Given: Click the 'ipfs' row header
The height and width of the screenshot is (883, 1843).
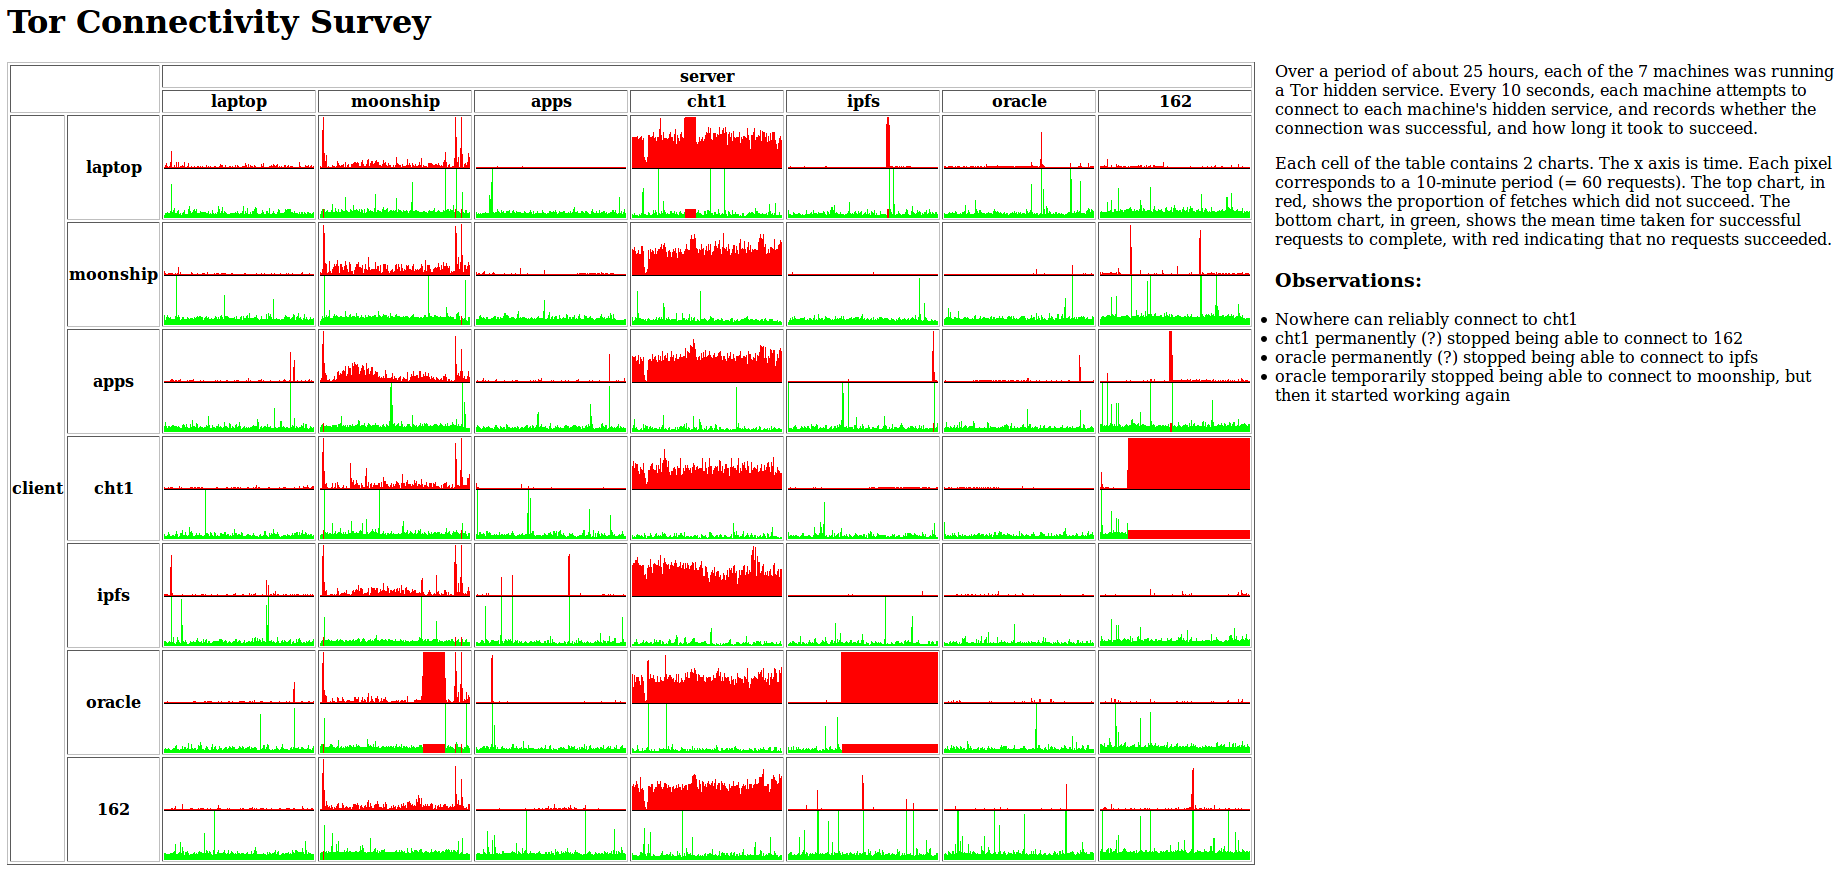Looking at the screenshot, I should pyautogui.click(x=113, y=595).
